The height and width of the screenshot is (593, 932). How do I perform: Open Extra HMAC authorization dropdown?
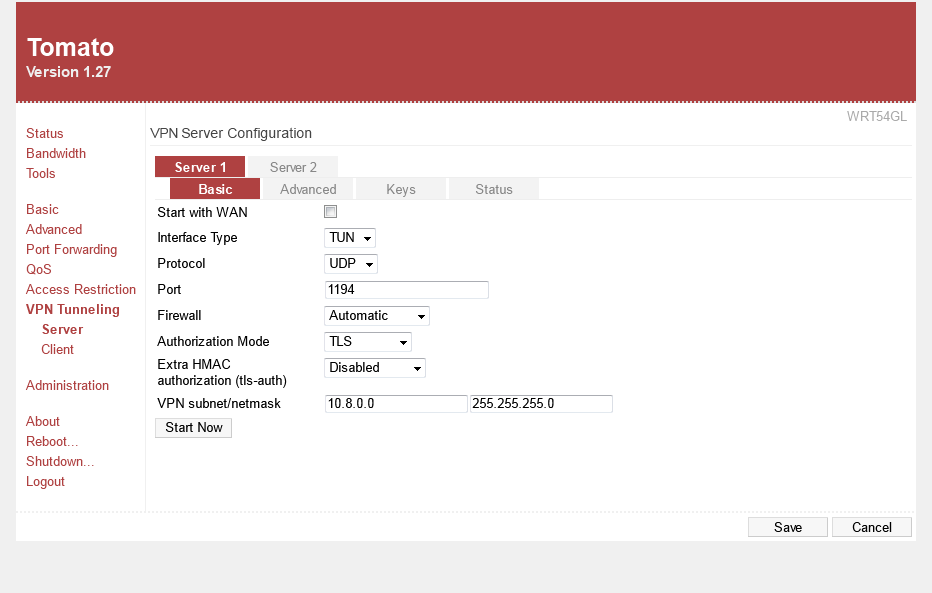click(375, 368)
